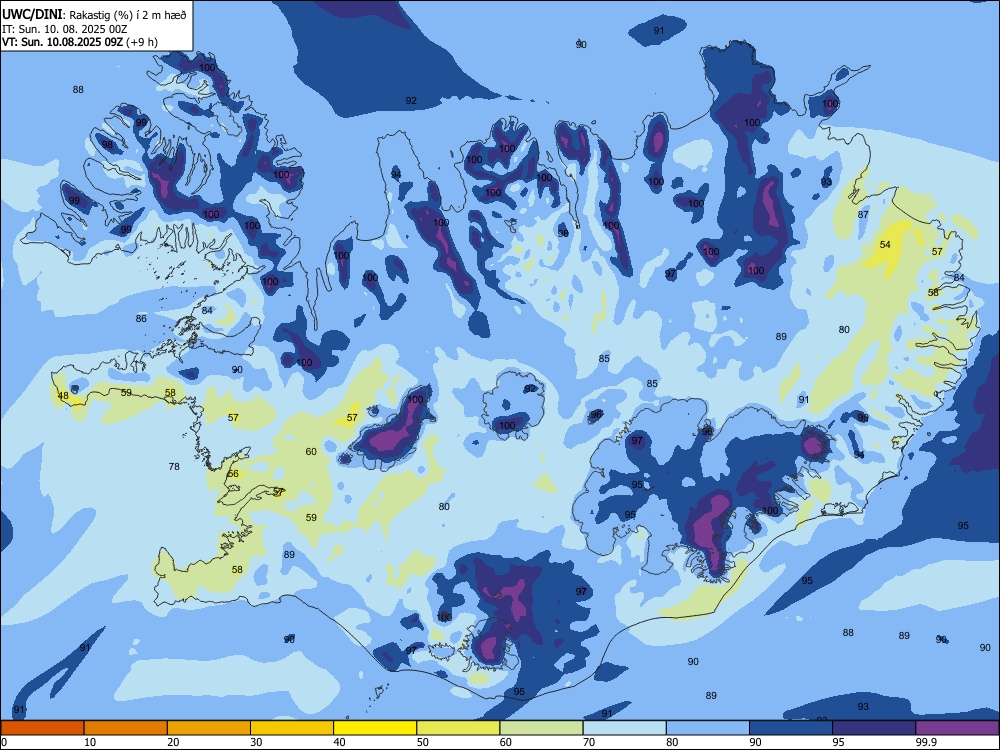Image resolution: width=1000 pixels, height=750 pixels.
Task: Pick the indigo 95–99.9 legend swatch
Action: [874, 728]
